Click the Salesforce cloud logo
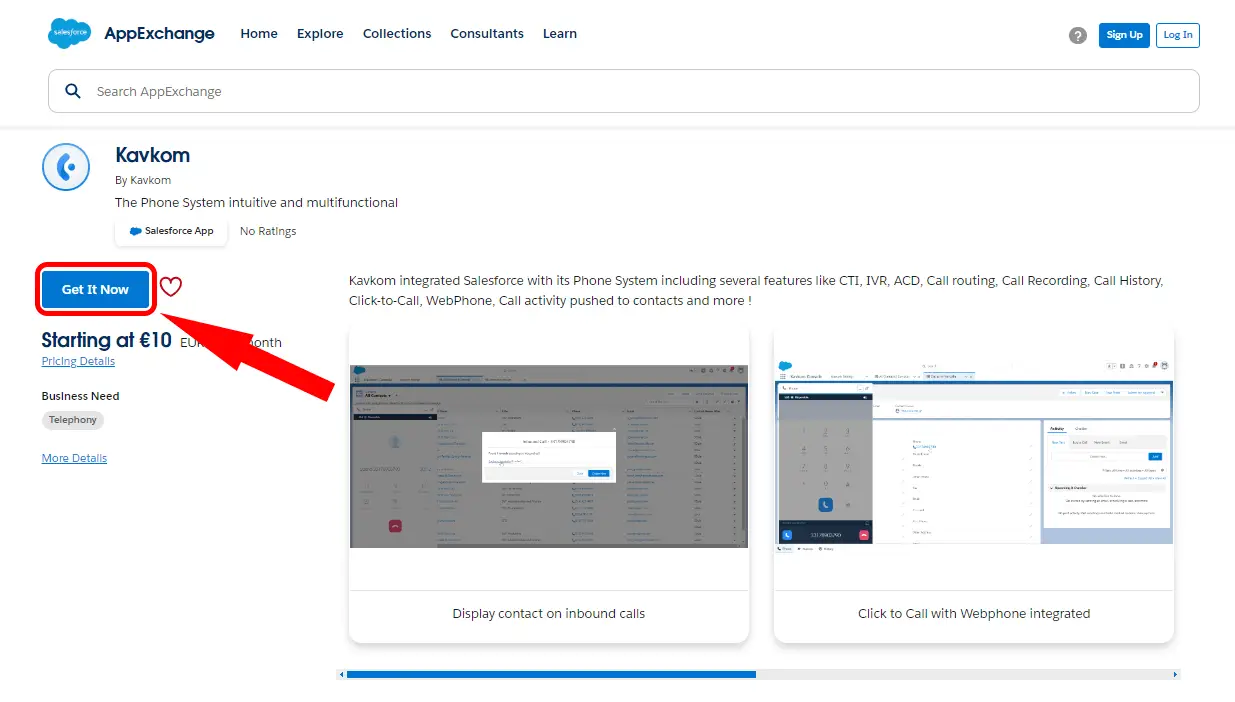1235x702 pixels. tap(69, 34)
